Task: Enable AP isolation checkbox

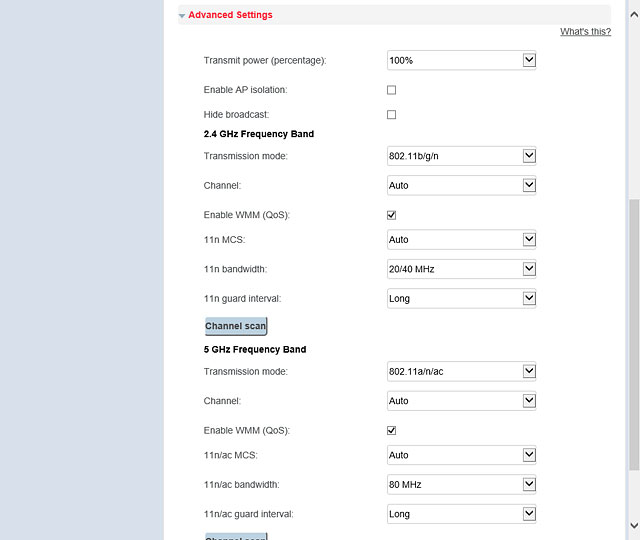Action: pos(391,90)
